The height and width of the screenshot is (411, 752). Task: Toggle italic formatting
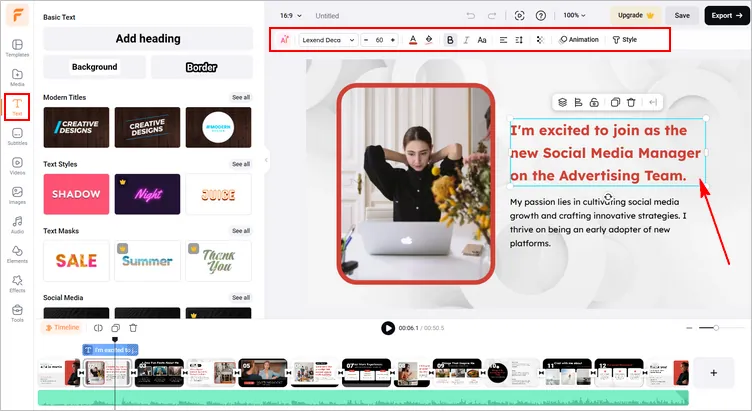coord(466,40)
